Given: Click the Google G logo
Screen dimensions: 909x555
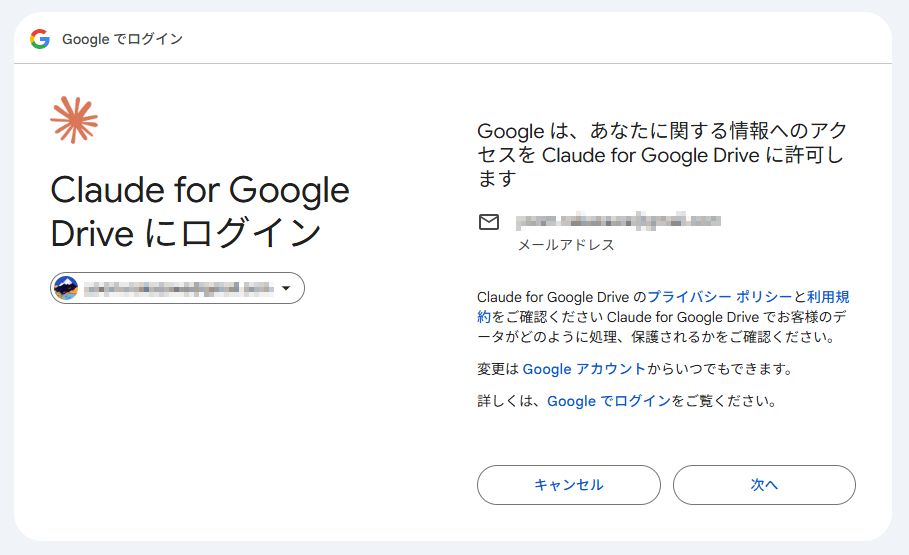Looking at the screenshot, I should pos(40,39).
